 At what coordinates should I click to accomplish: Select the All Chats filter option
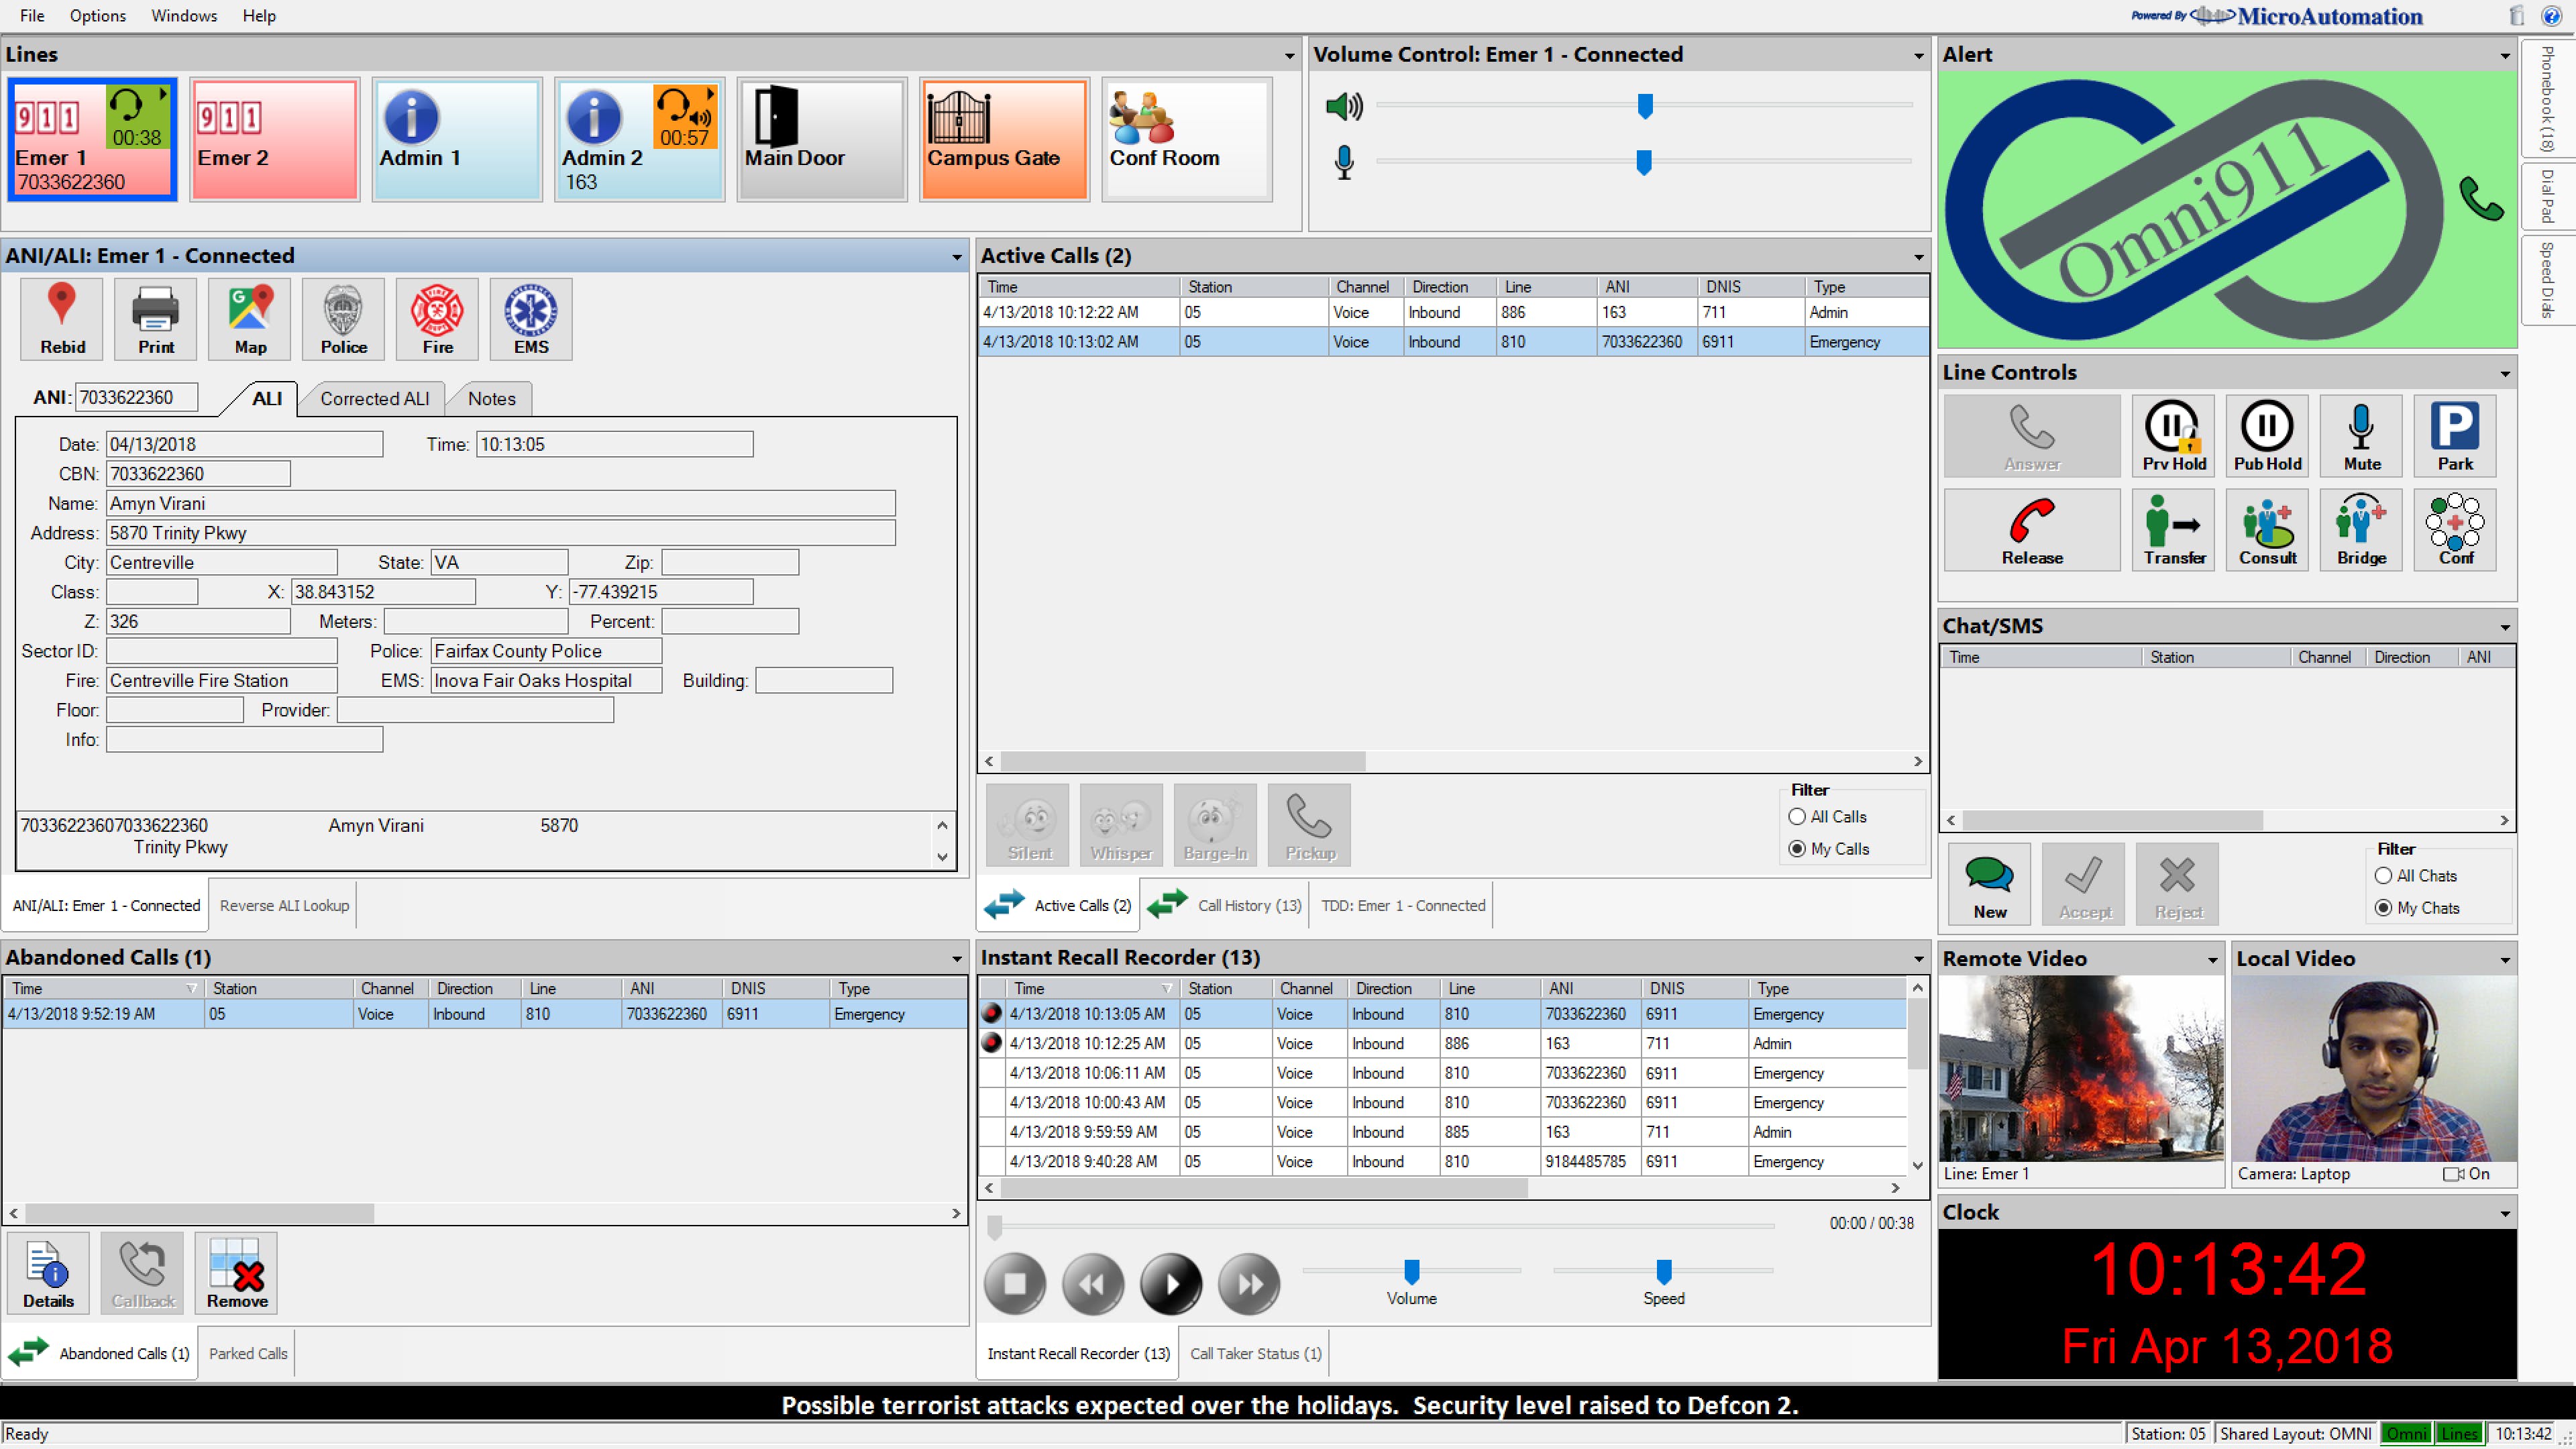2384,876
